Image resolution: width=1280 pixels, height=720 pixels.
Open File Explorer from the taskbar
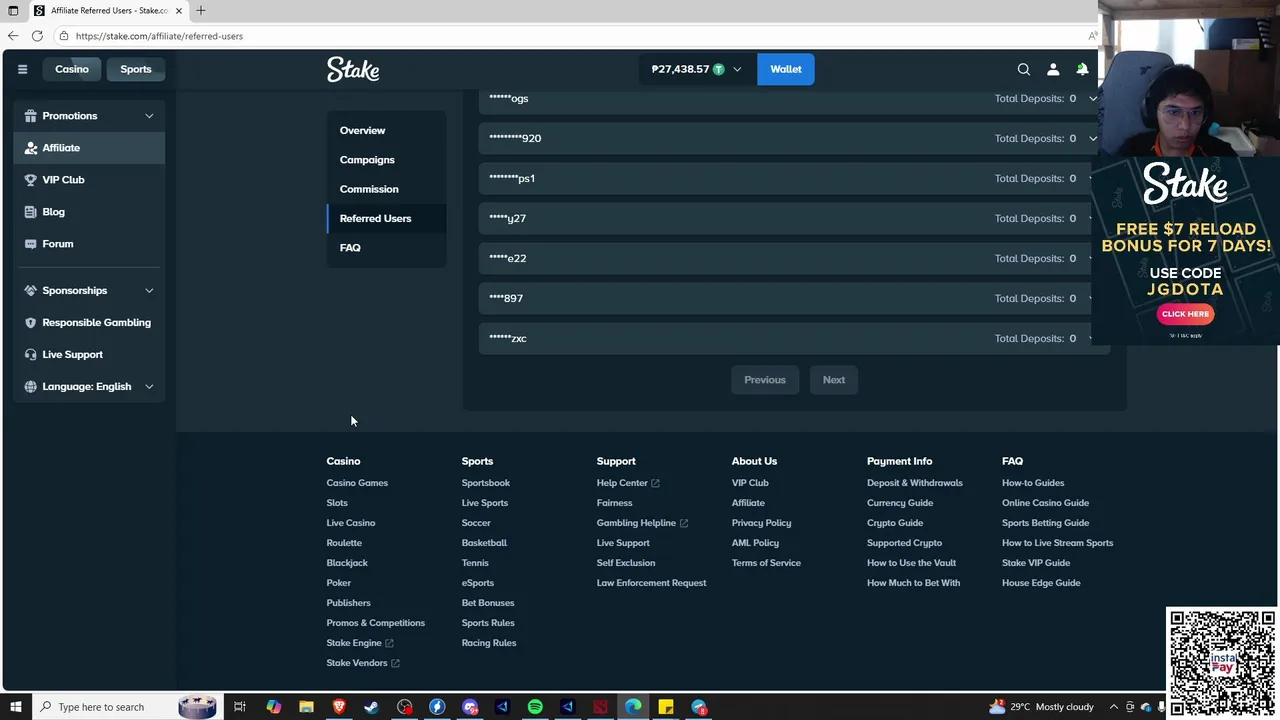tap(306, 707)
